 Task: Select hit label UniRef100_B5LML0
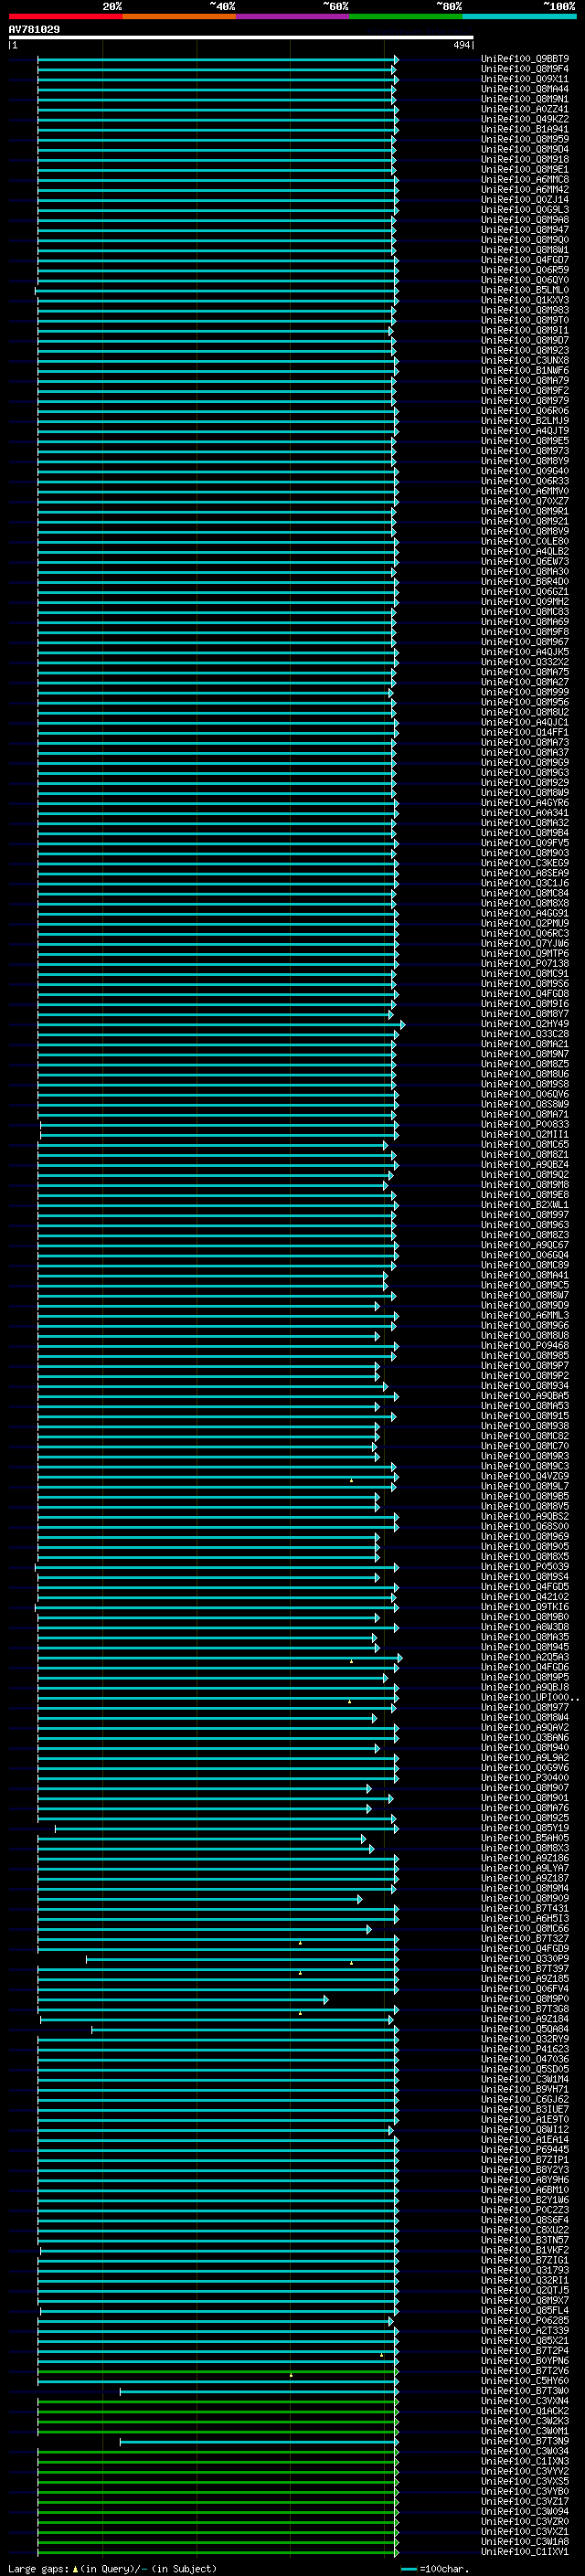525,290
